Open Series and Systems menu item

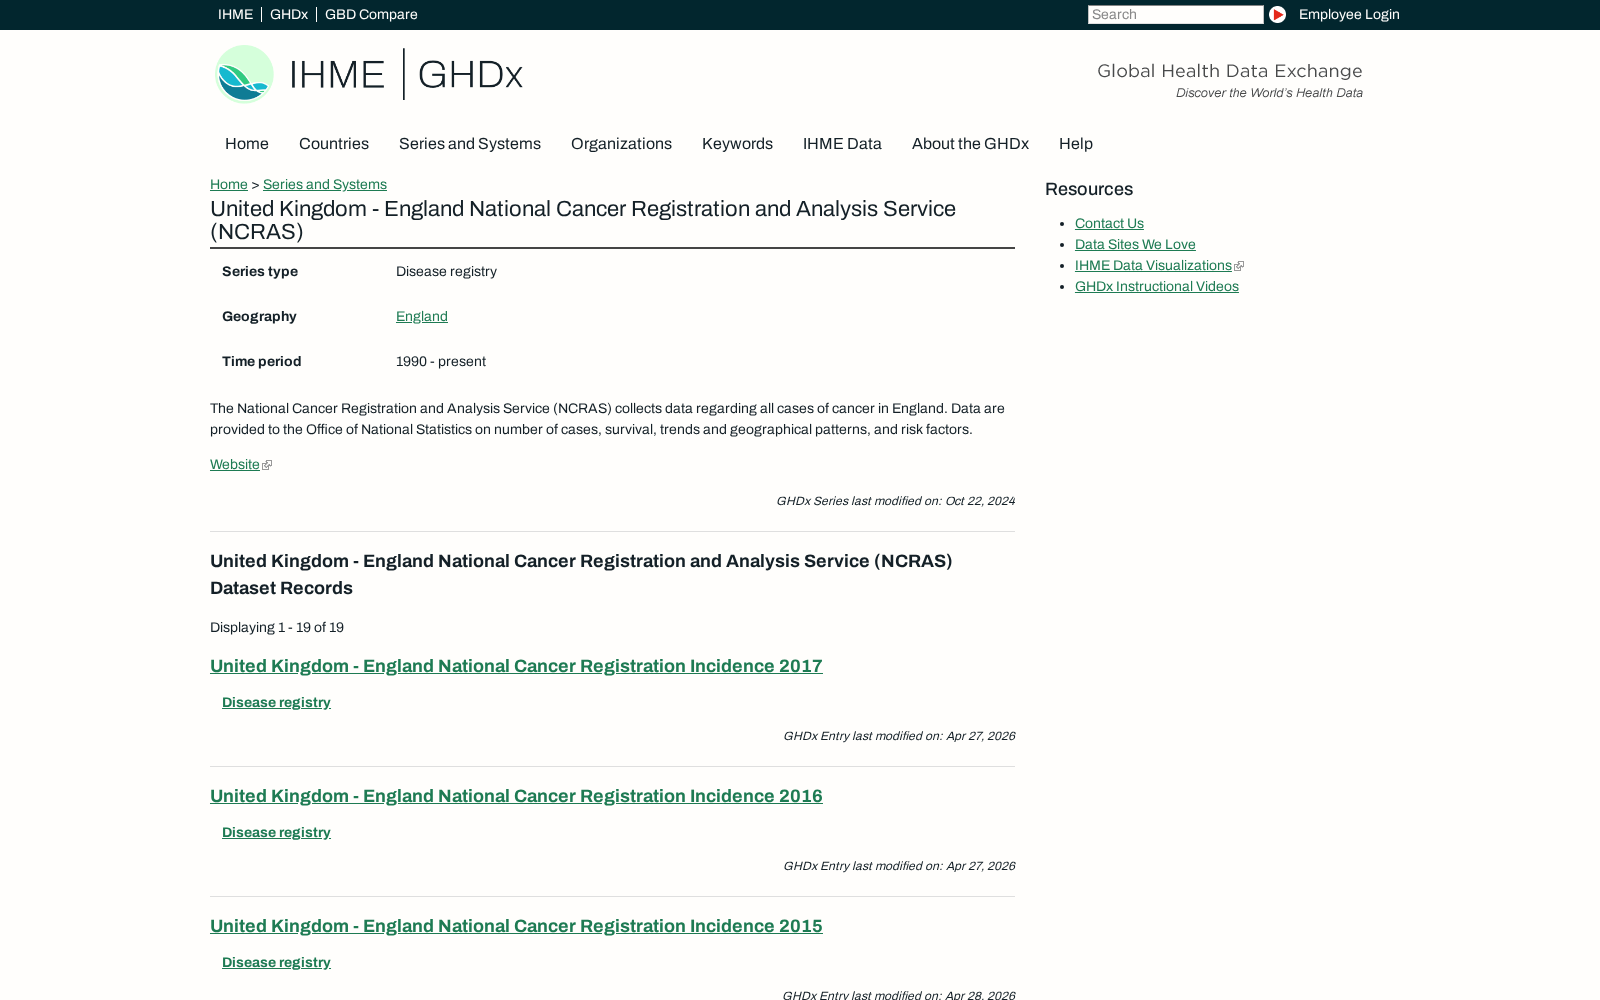[470, 143]
